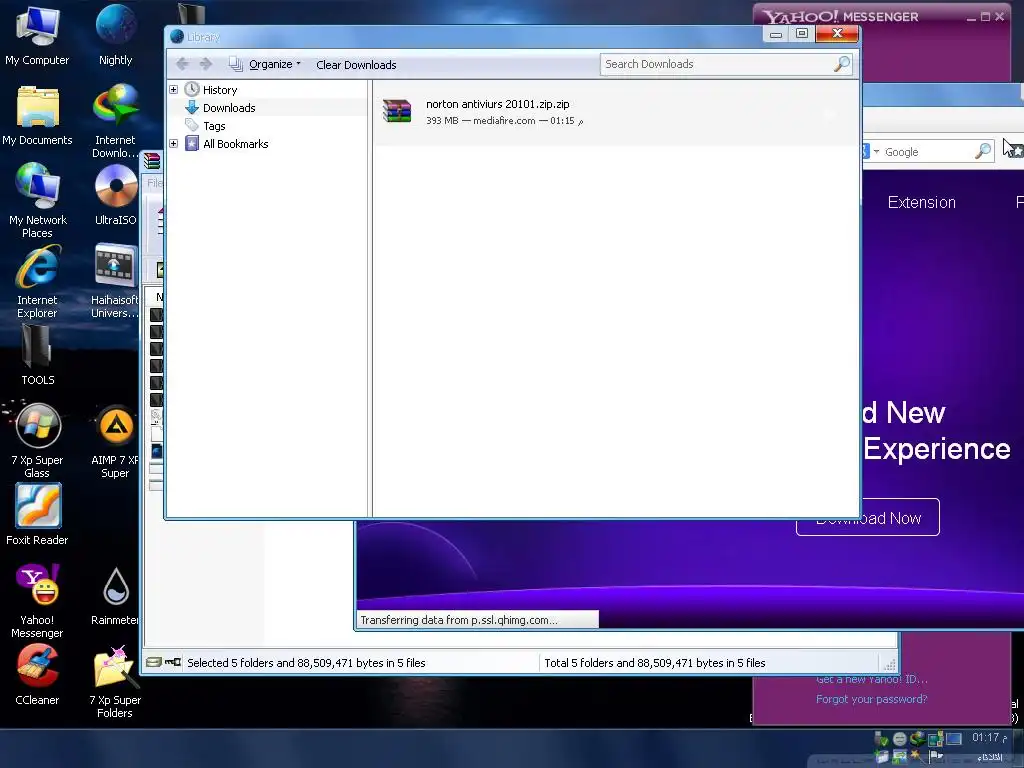
Task: Click the WinRAR icon of the norton download
Action: point(397,111)
